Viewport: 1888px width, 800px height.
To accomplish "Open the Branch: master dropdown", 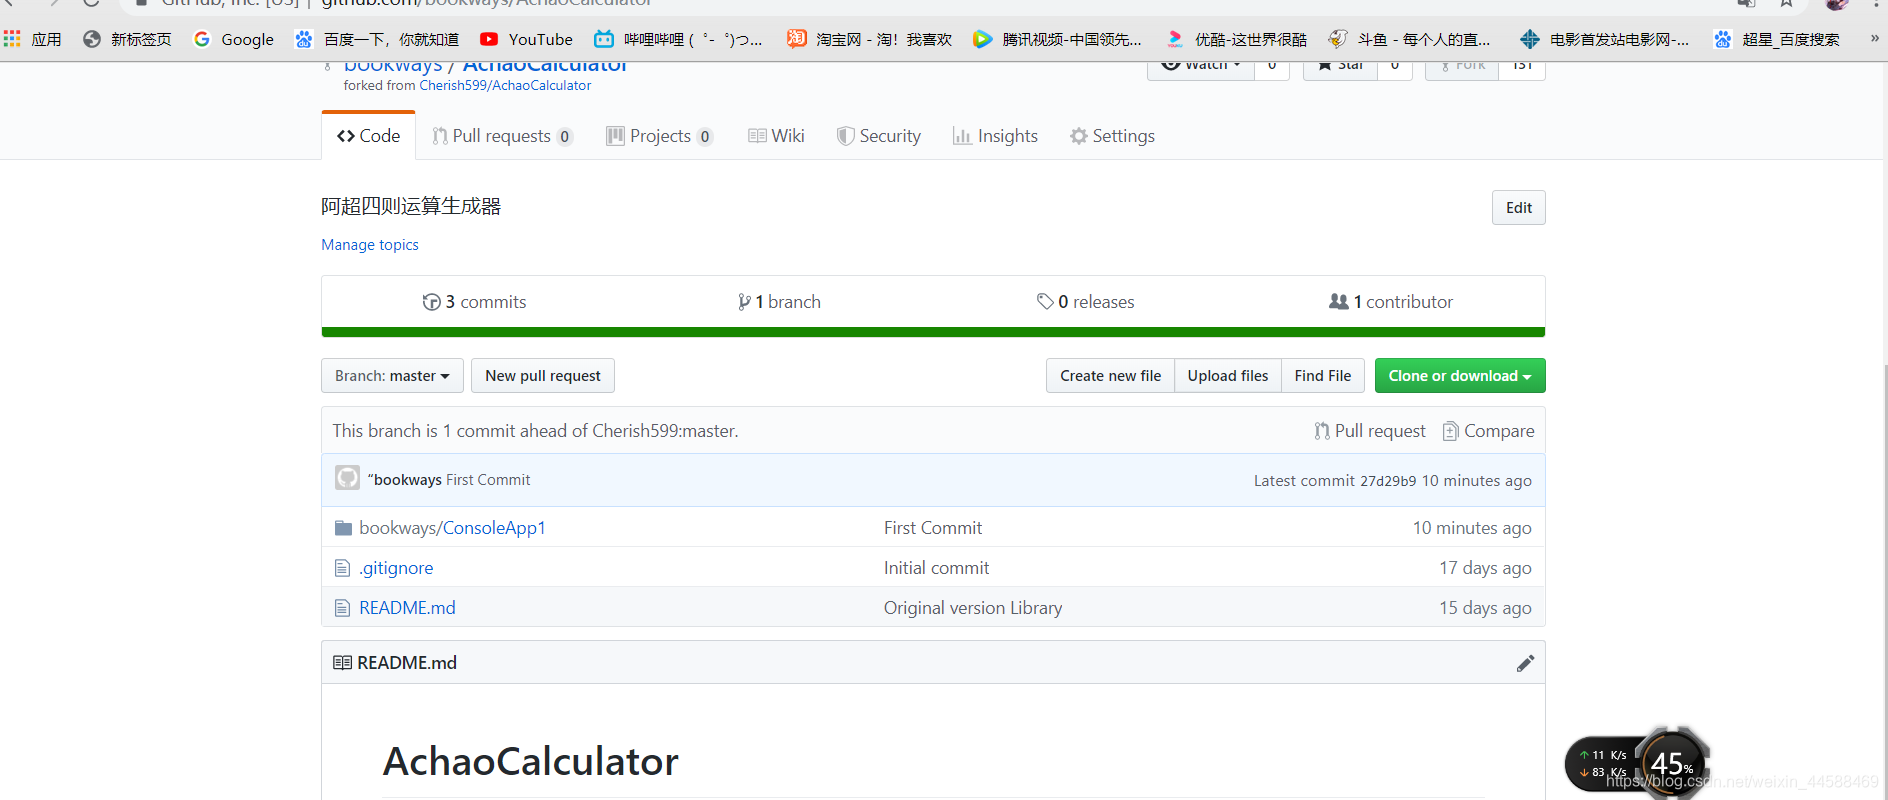I will pyautogui.click(x=392, y=376).
